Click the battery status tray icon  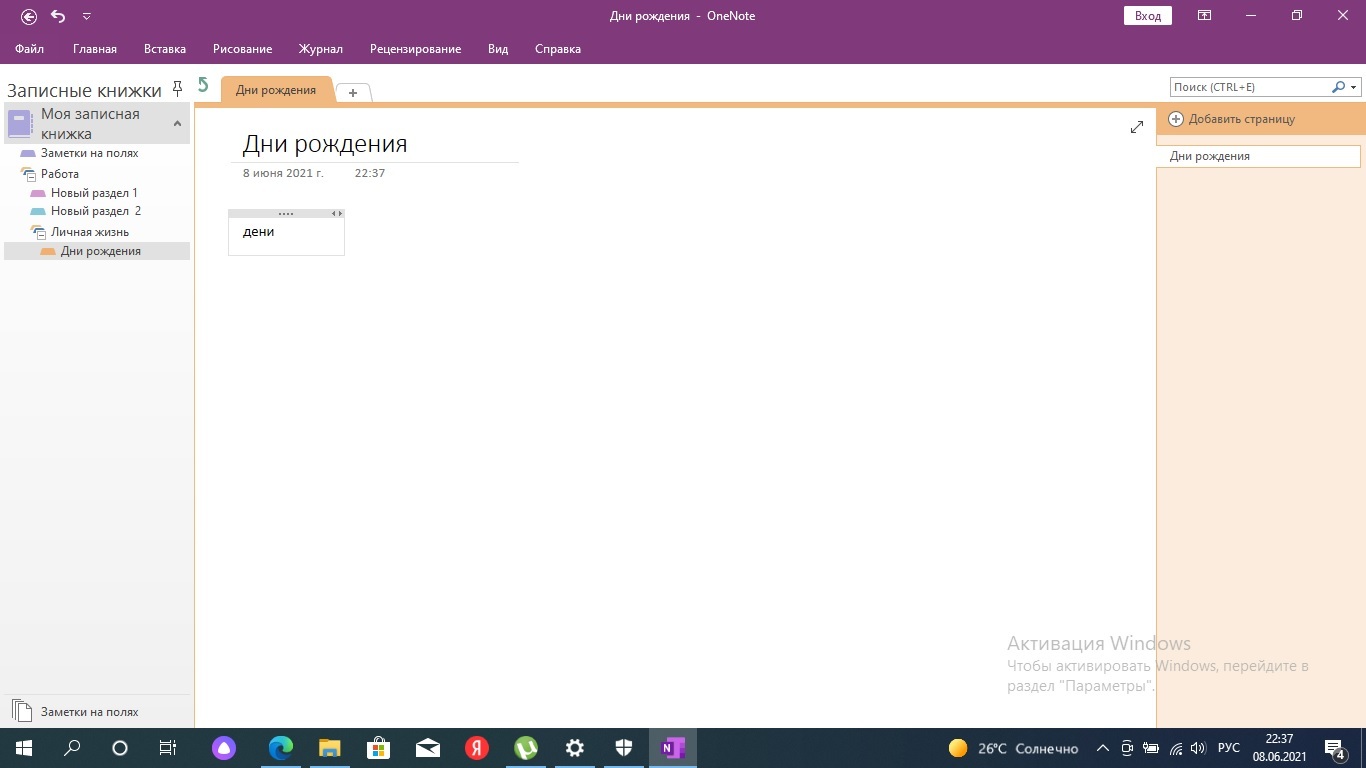click(x=1151, y=748)
